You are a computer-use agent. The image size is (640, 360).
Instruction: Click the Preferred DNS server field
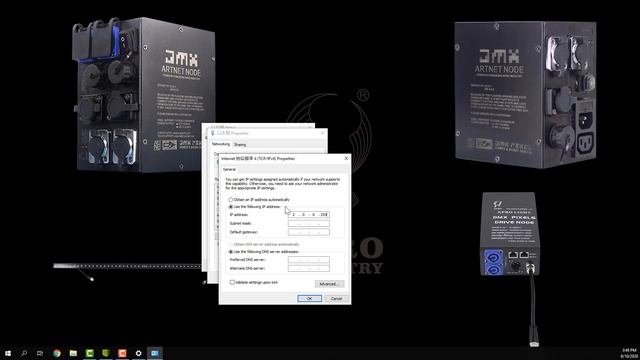click(x=309, y=260)
